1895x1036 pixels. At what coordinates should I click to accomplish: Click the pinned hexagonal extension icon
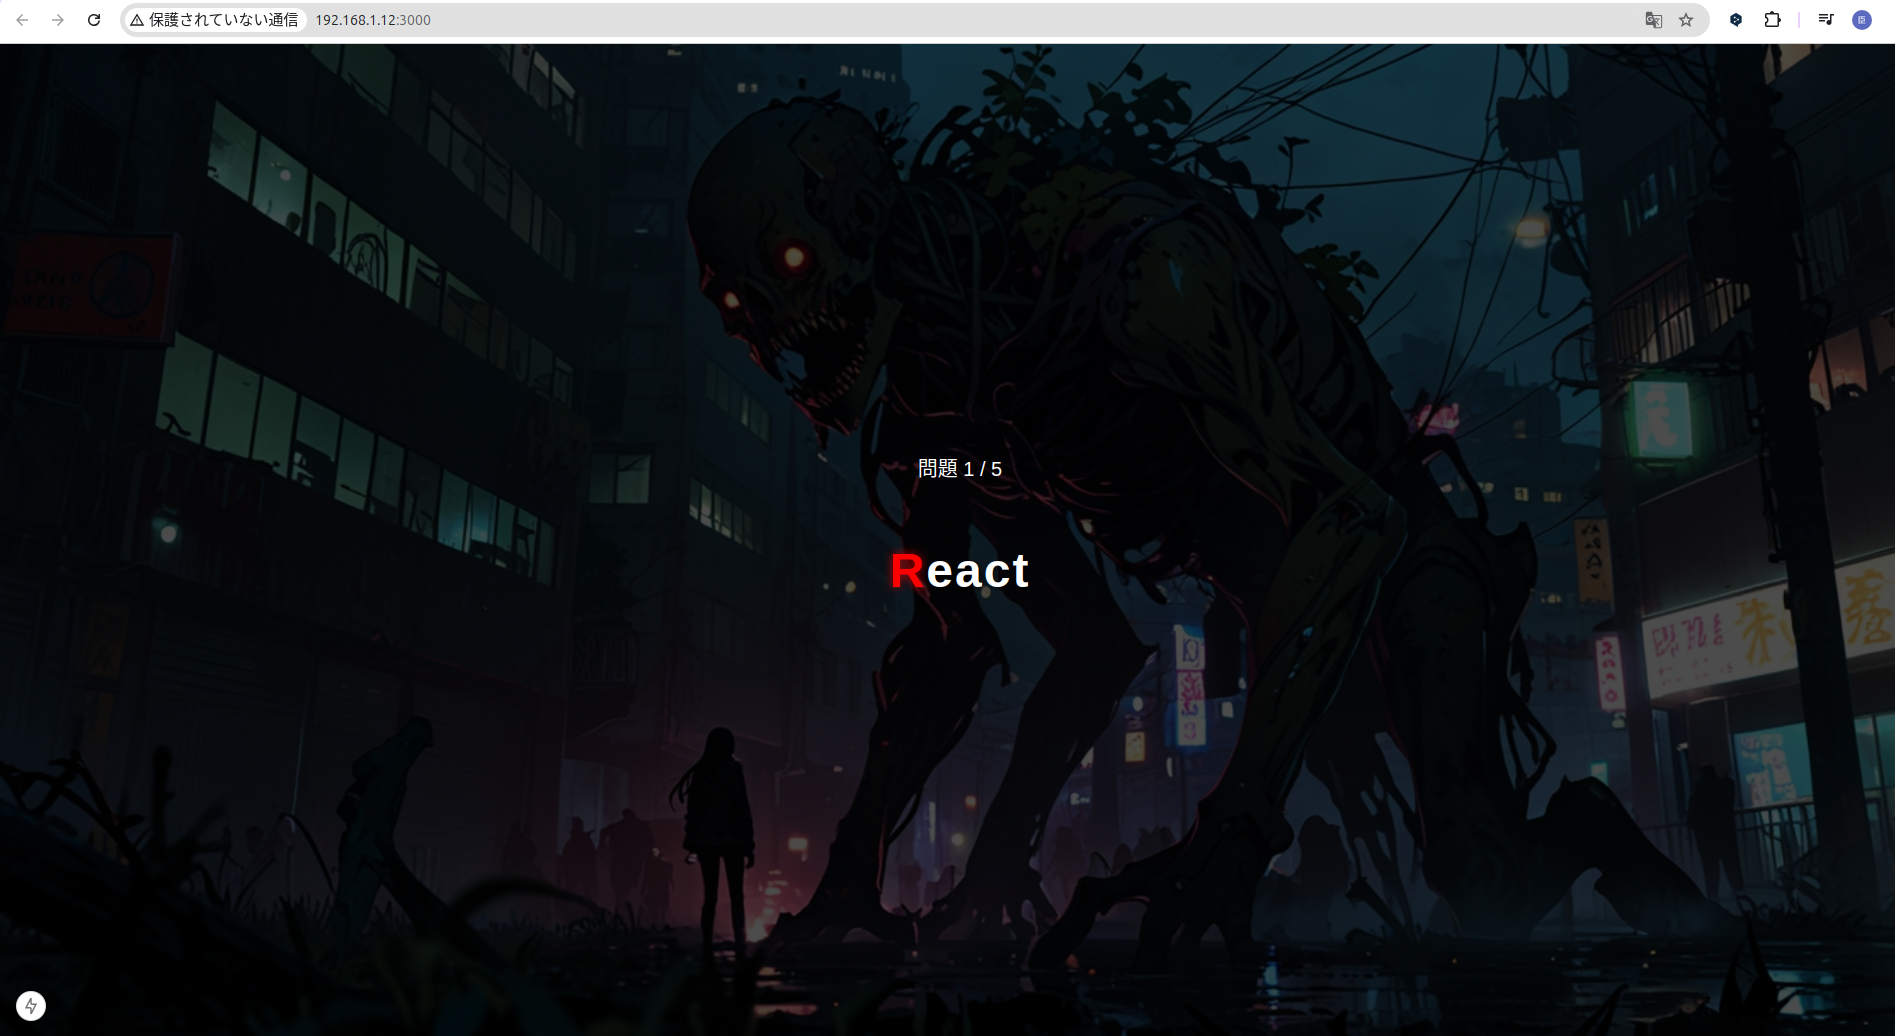1736,20
